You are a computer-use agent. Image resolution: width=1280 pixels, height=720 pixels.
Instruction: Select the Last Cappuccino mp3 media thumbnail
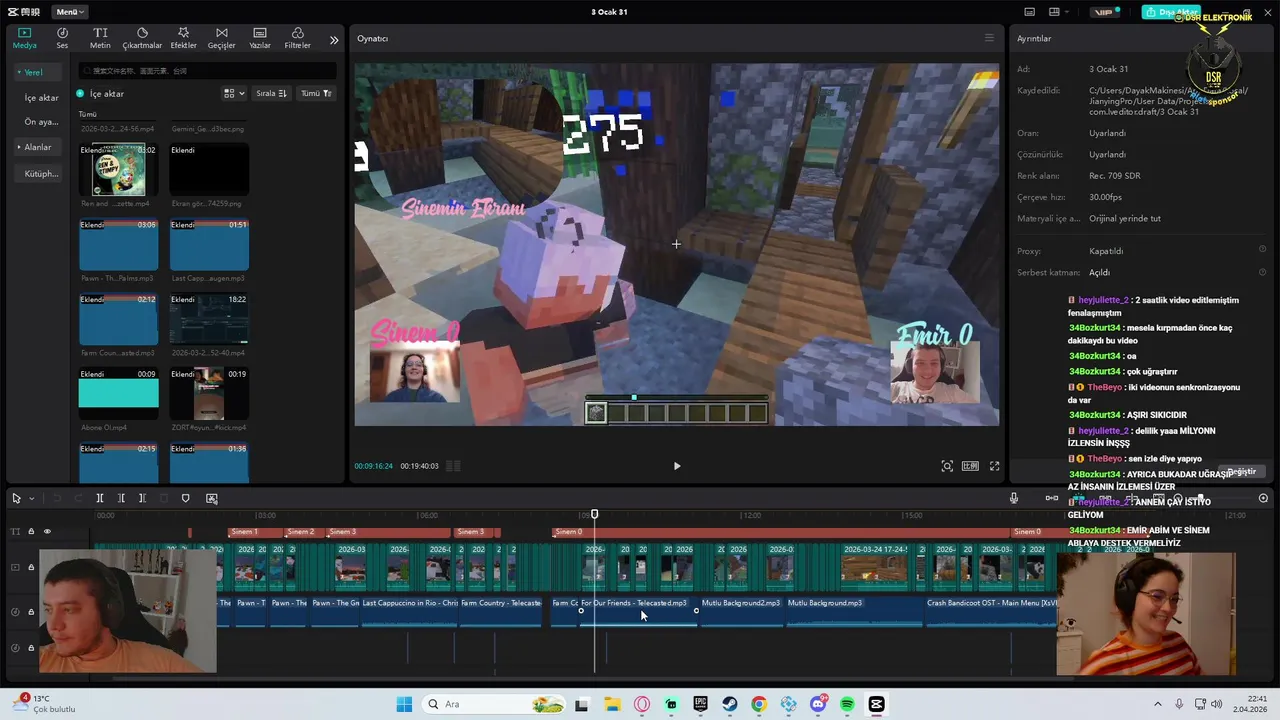209,245
